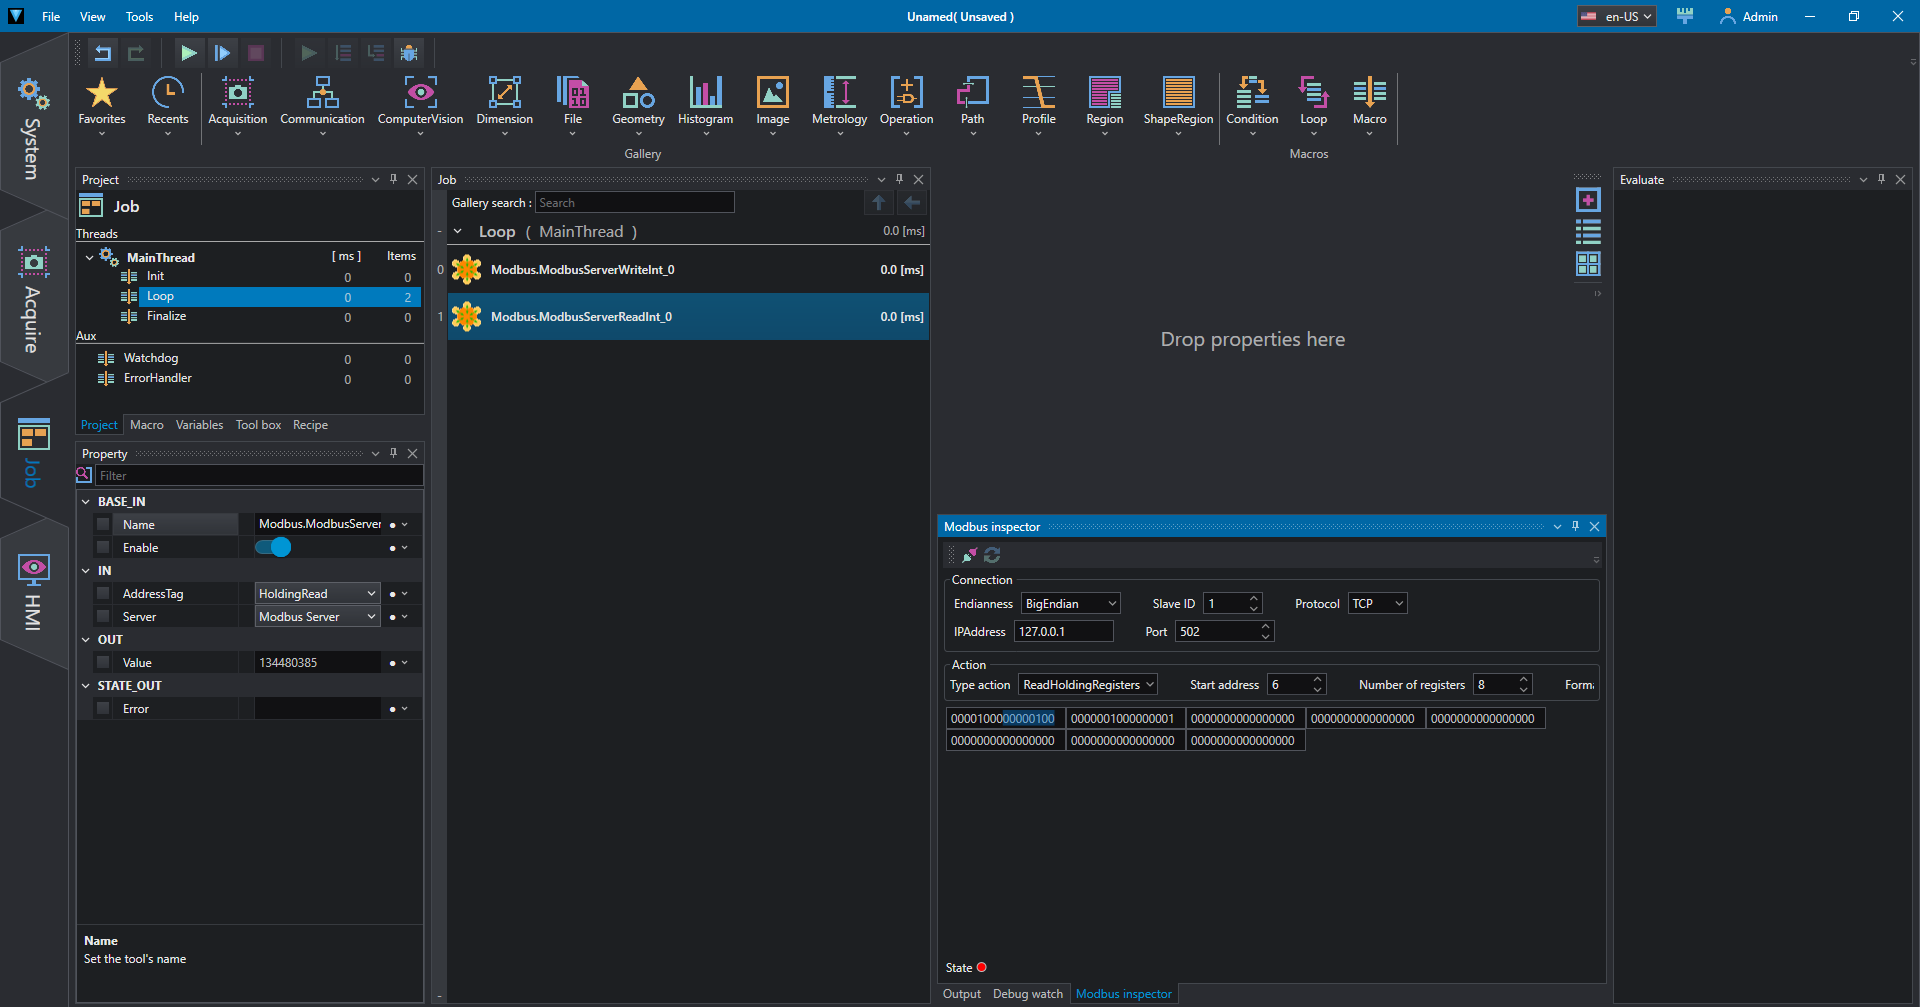Check the Value property checkbox
1920x1007 pixels.
[103, 663]
